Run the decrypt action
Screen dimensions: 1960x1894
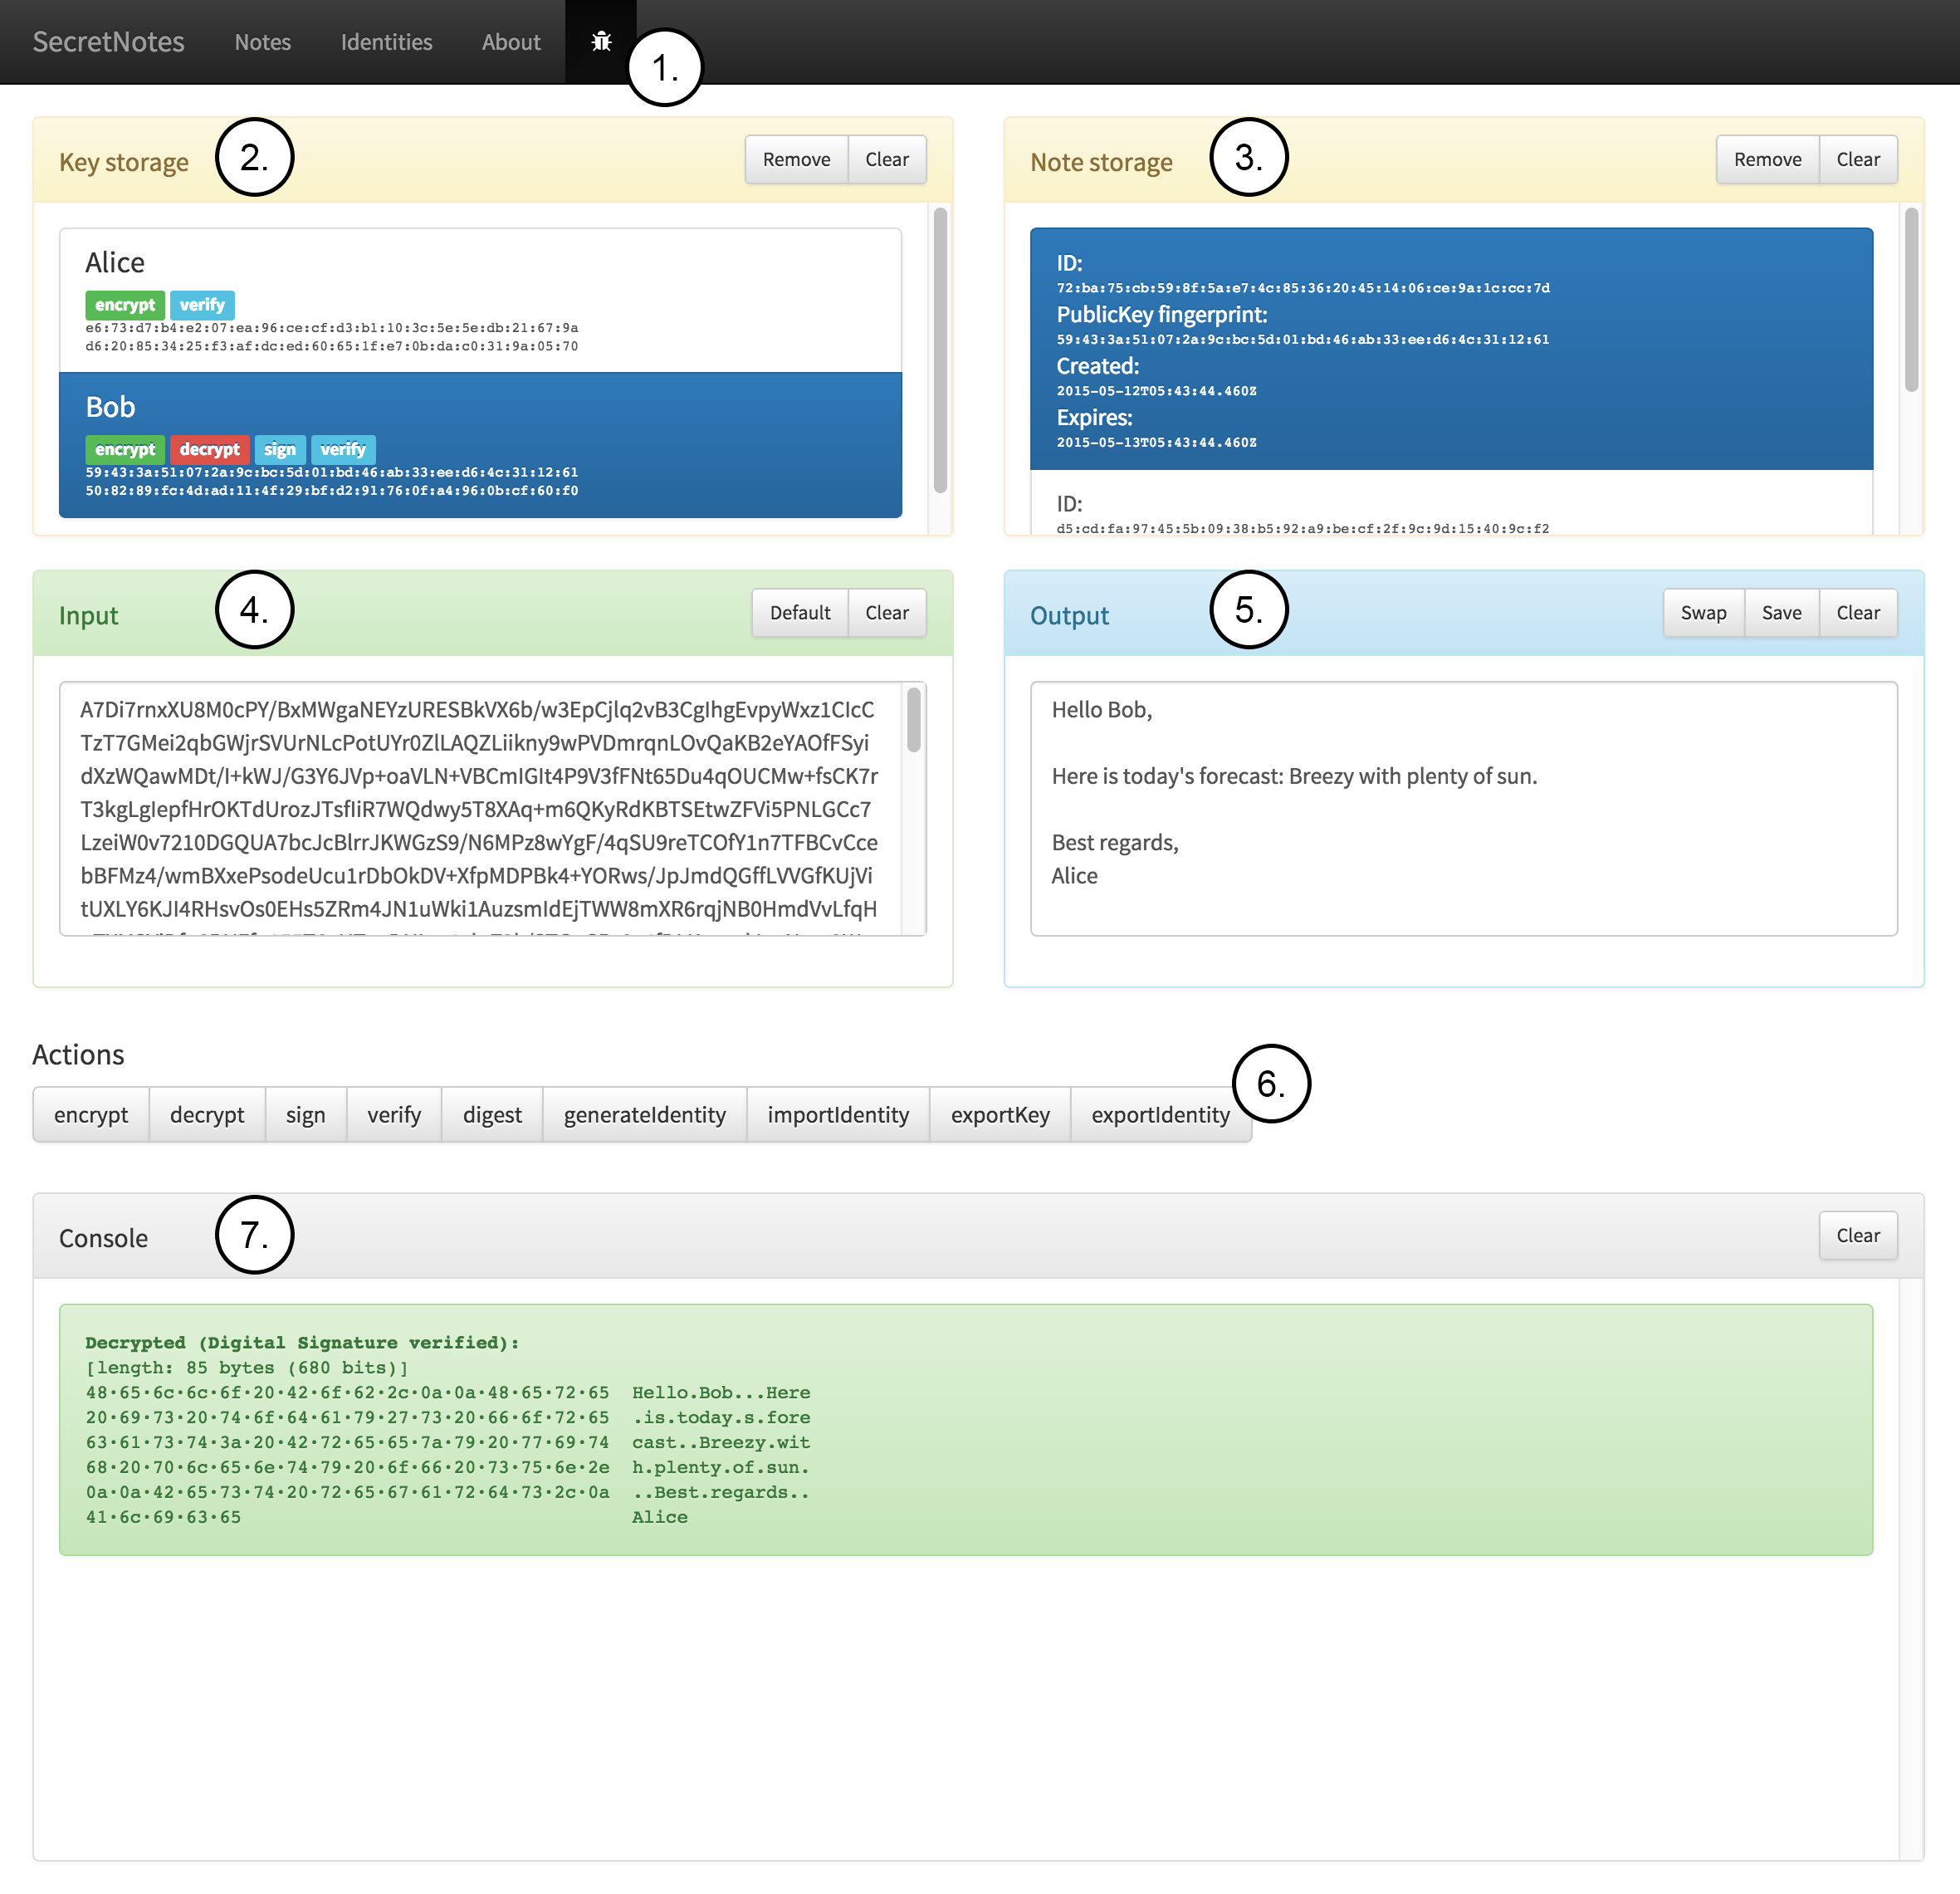(x=207, y=1115)
